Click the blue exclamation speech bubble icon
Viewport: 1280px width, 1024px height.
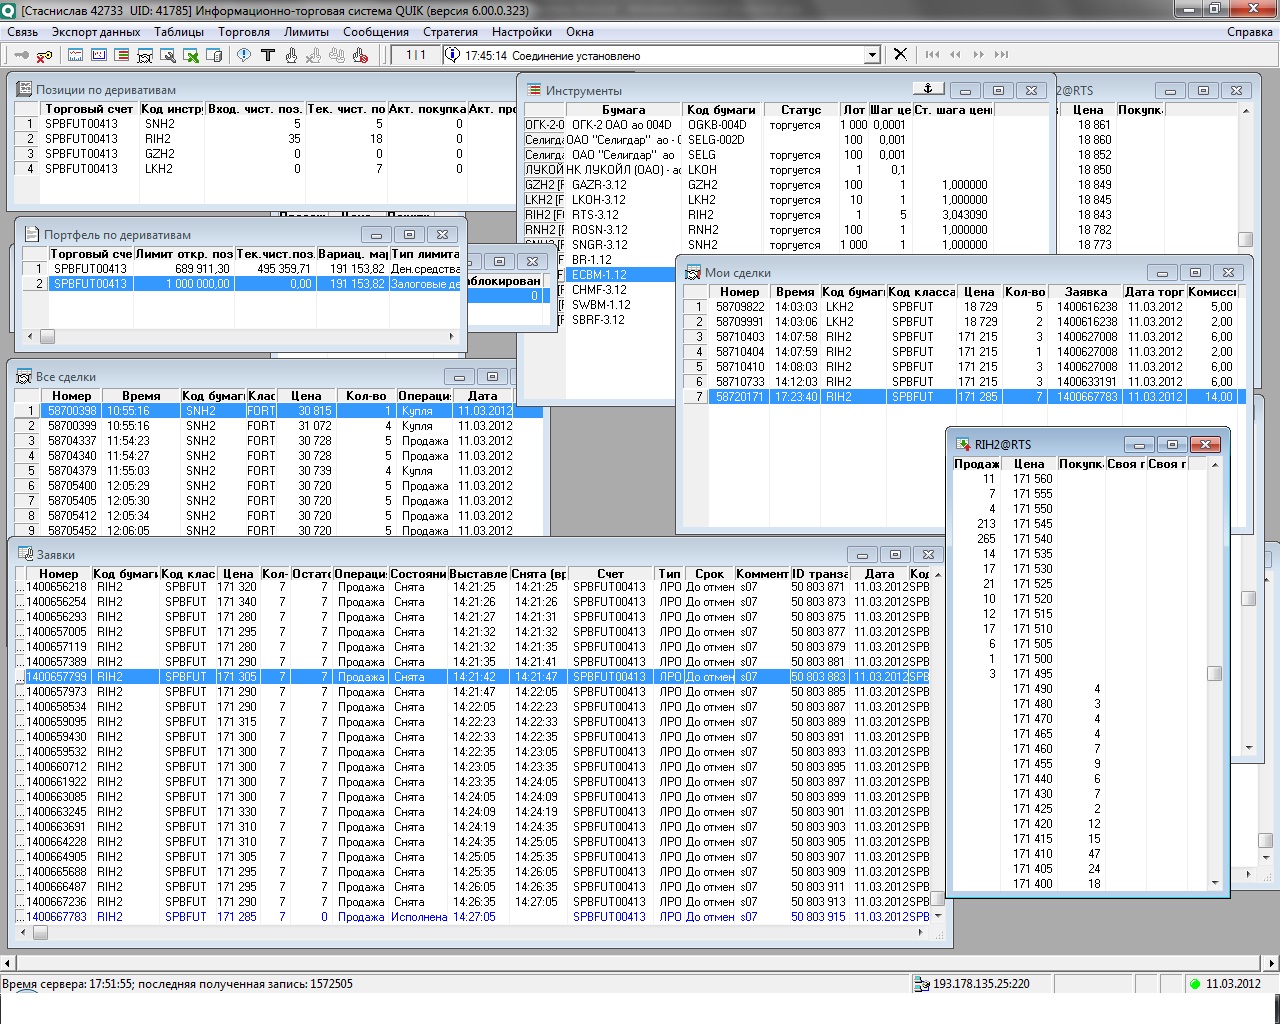coord(244,55)
